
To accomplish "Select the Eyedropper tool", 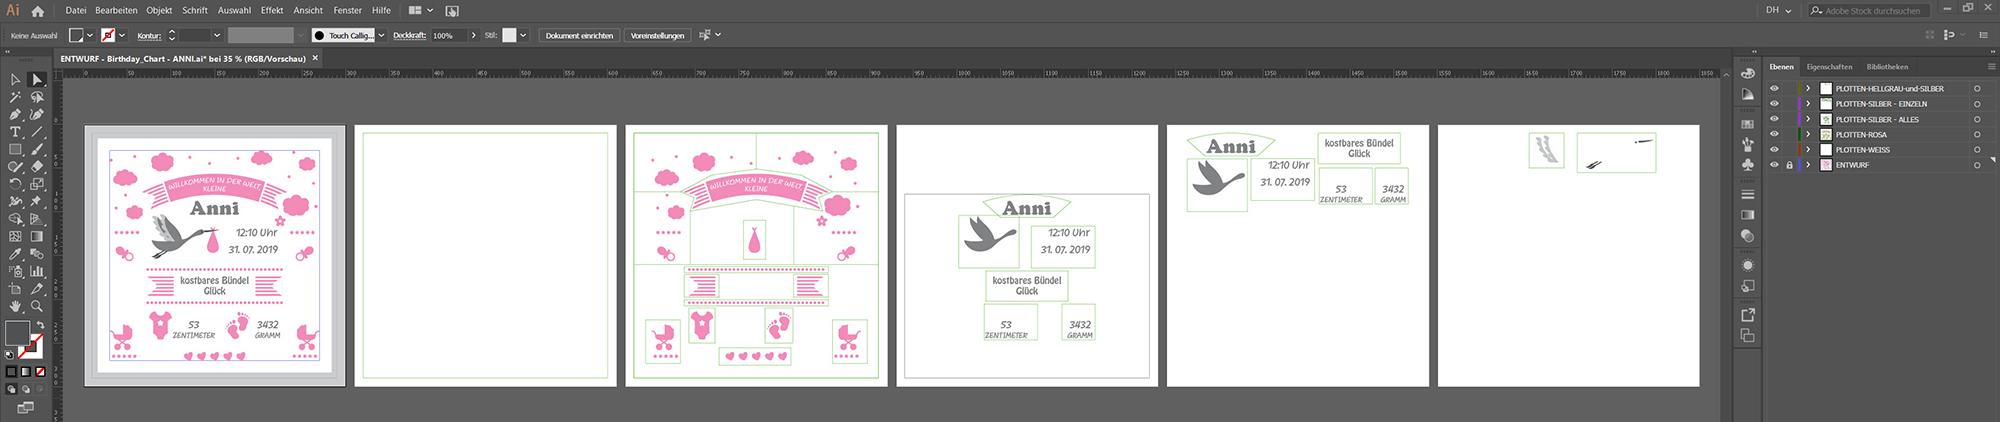I will coord(15,254).
